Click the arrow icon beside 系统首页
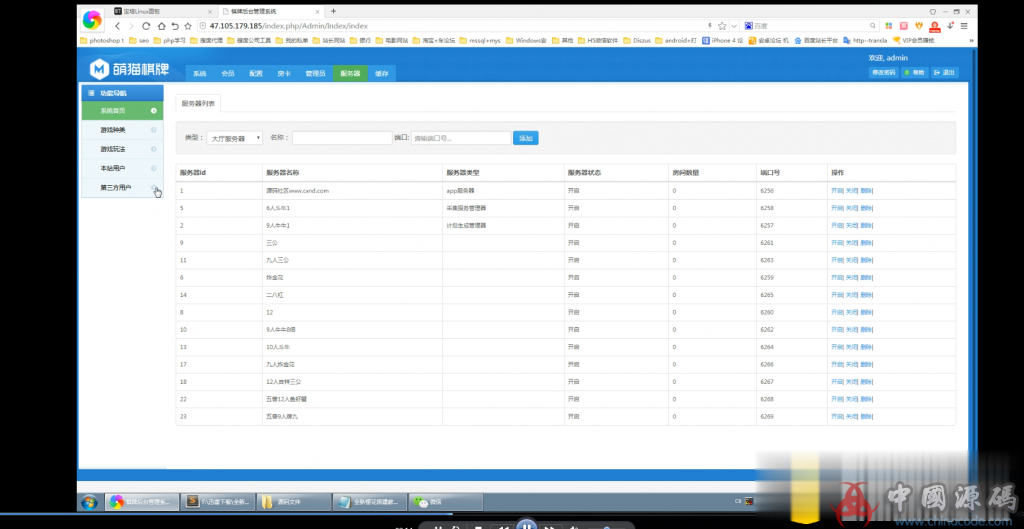Image resolution: width=1024 pixels, height=529 pixels. point(153,111)
